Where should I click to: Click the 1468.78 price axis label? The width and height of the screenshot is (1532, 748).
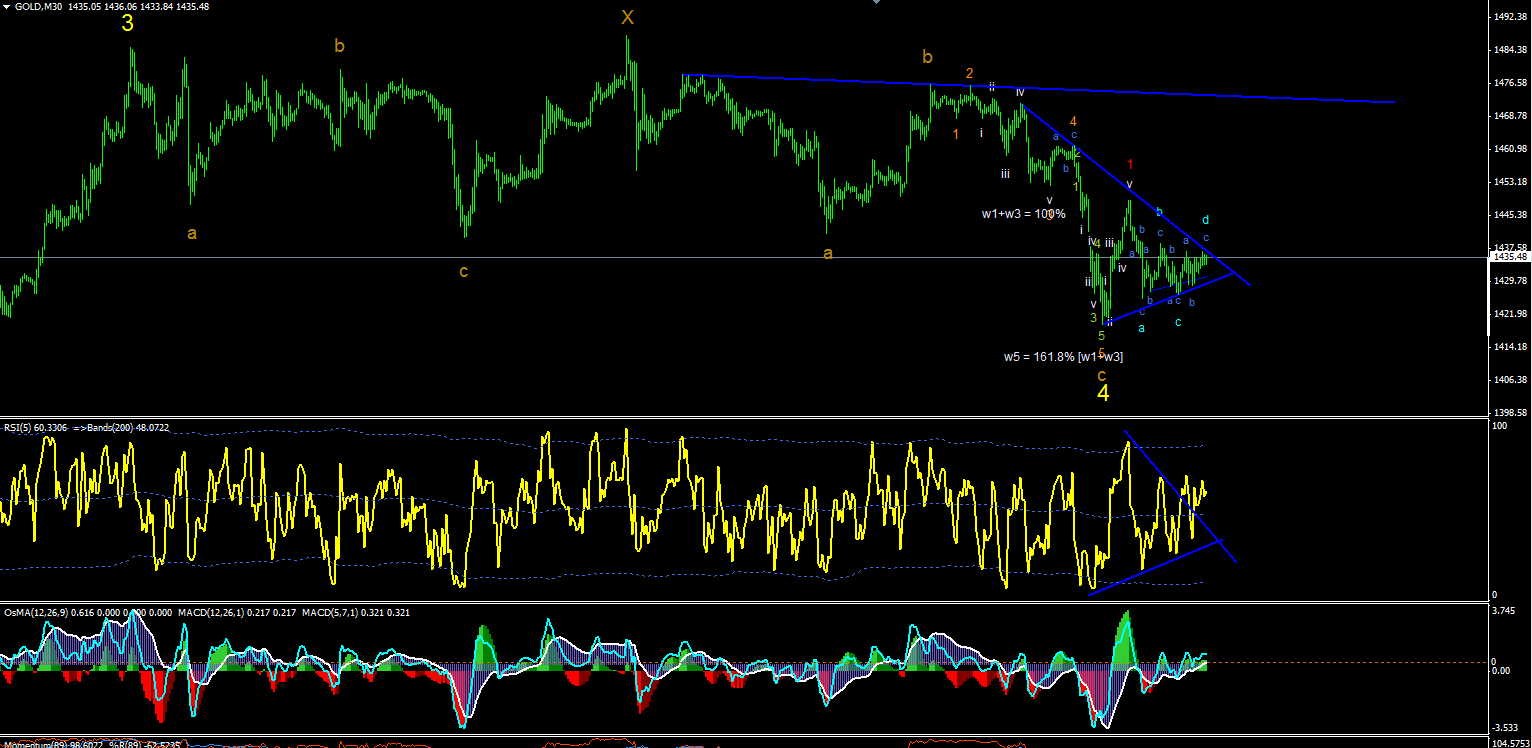1510,116
